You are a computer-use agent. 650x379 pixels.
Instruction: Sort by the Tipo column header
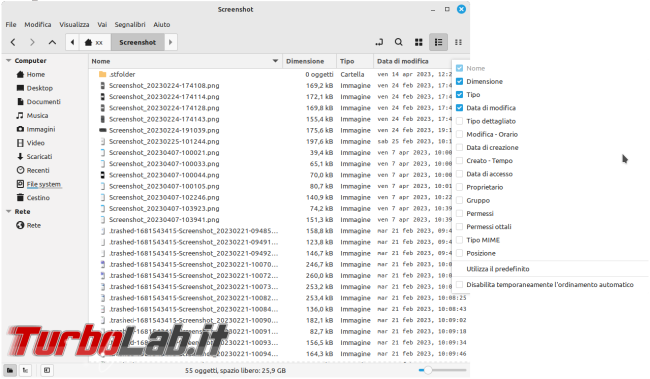click(355, 61)
